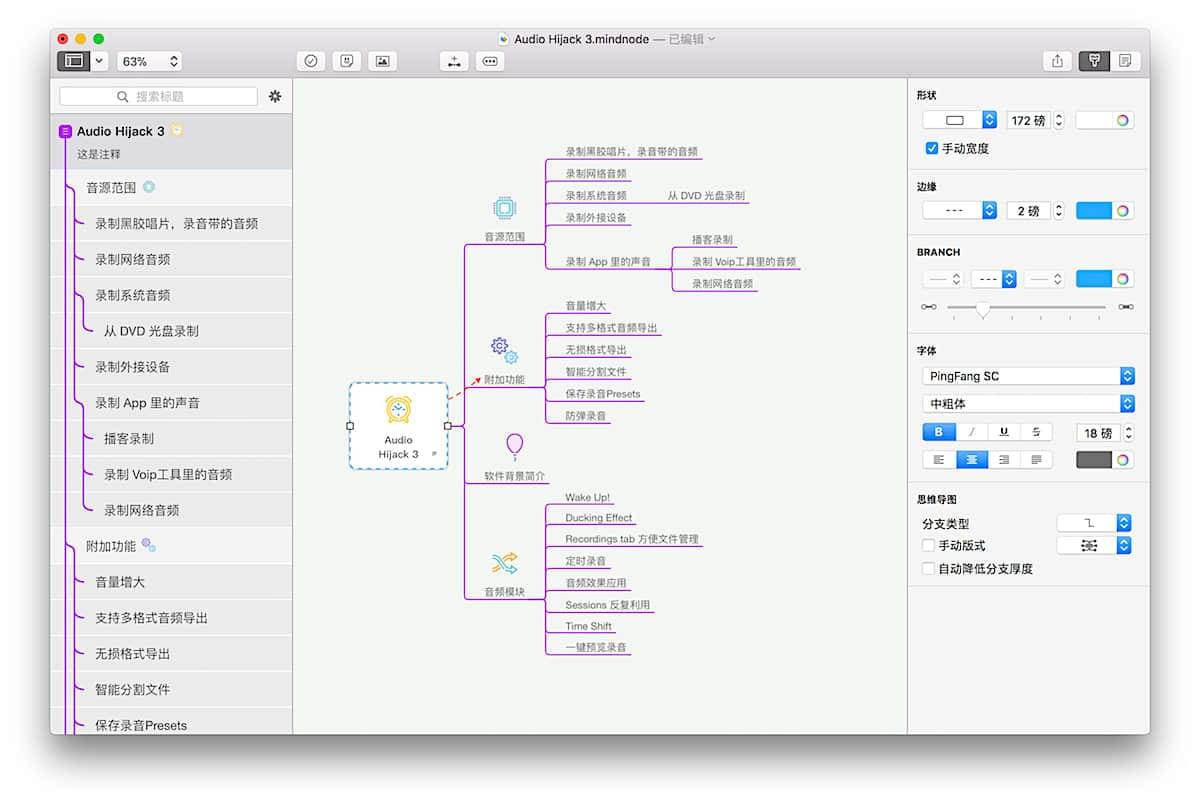
Task: Open the notes inspector tab
Action: [x=1125, y=61]
